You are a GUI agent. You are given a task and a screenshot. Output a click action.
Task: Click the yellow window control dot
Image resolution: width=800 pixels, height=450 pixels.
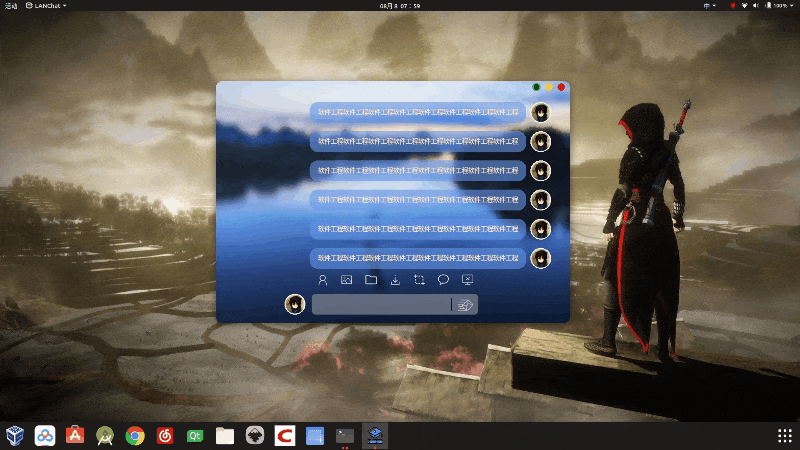pos(549,87)
